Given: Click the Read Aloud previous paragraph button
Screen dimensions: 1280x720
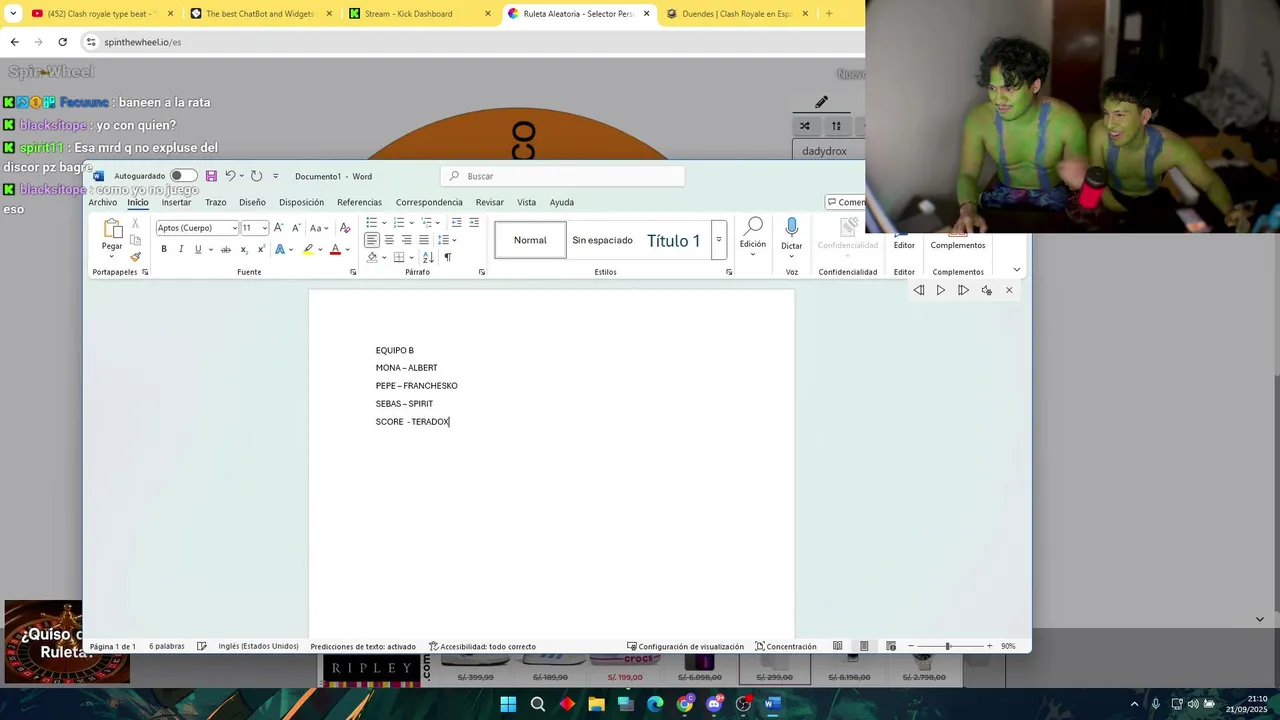Looking at the screenshot, I should click(x=918, y=290).
